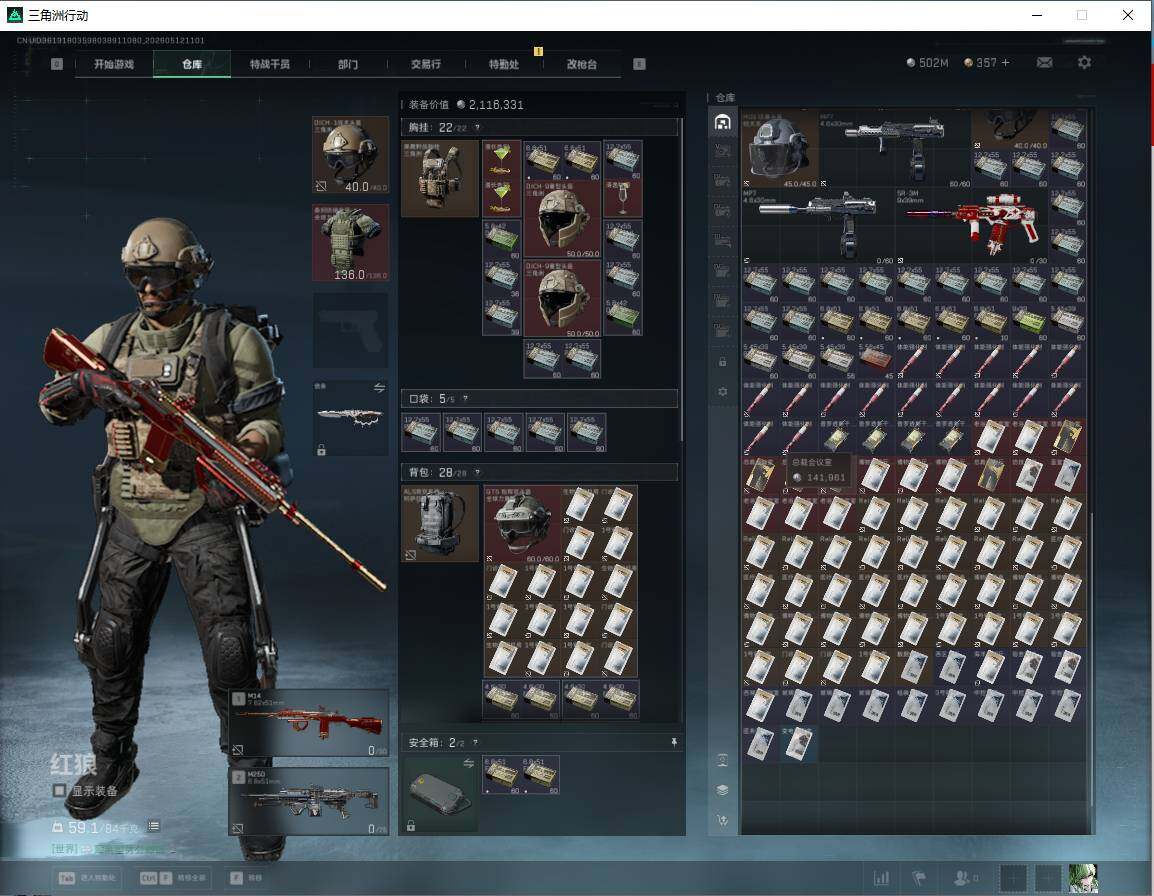The width and height of the screenshot is (1154, 896).
Task: Click the player avatar in bottom bar
Action: click(x=1083, y=878)
